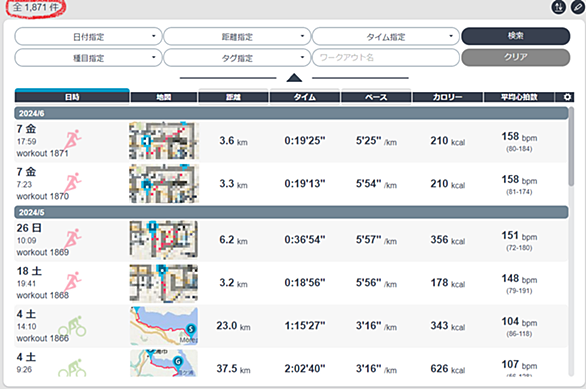The width and height of the screenshot is (586, 389).
Task: Open the タグ指定 dropdown
Action: (237, 58)
